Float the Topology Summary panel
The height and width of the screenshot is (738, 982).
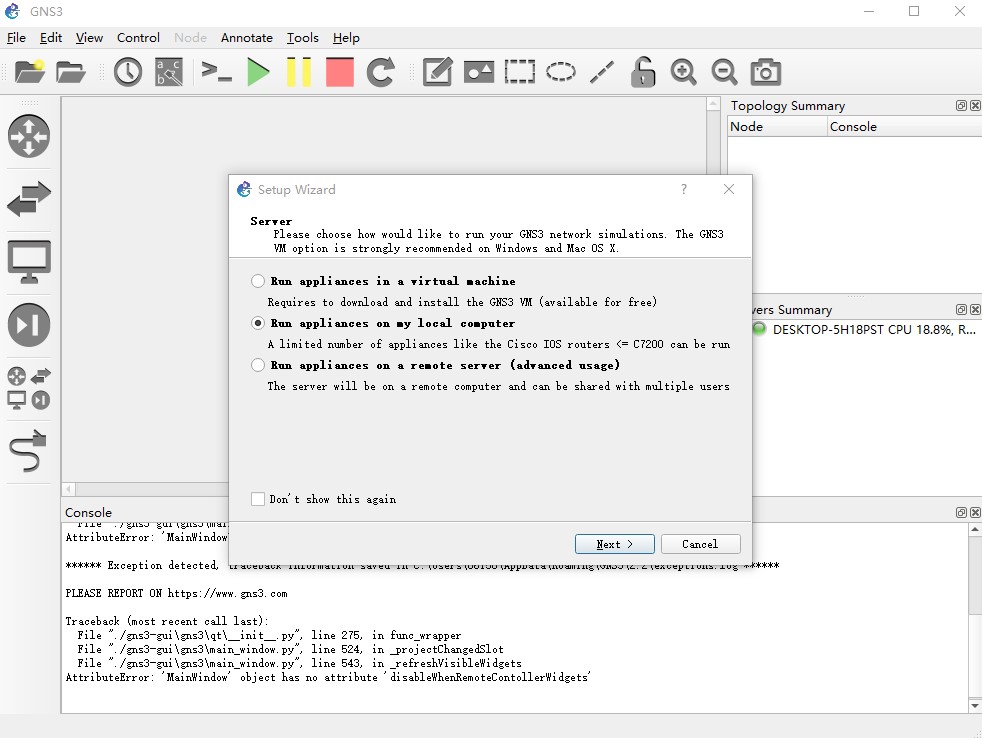pos(961,105)
